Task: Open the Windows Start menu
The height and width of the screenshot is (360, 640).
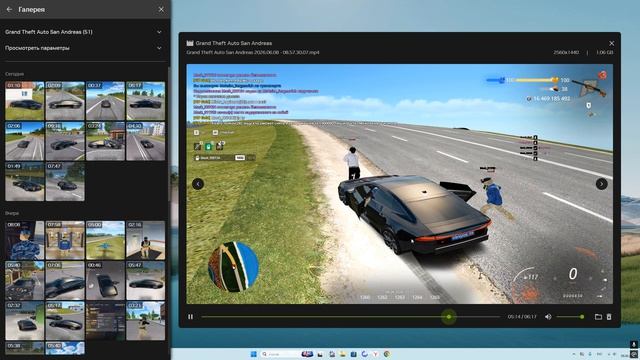Action: pyautogui.click(x=253, y=354)
